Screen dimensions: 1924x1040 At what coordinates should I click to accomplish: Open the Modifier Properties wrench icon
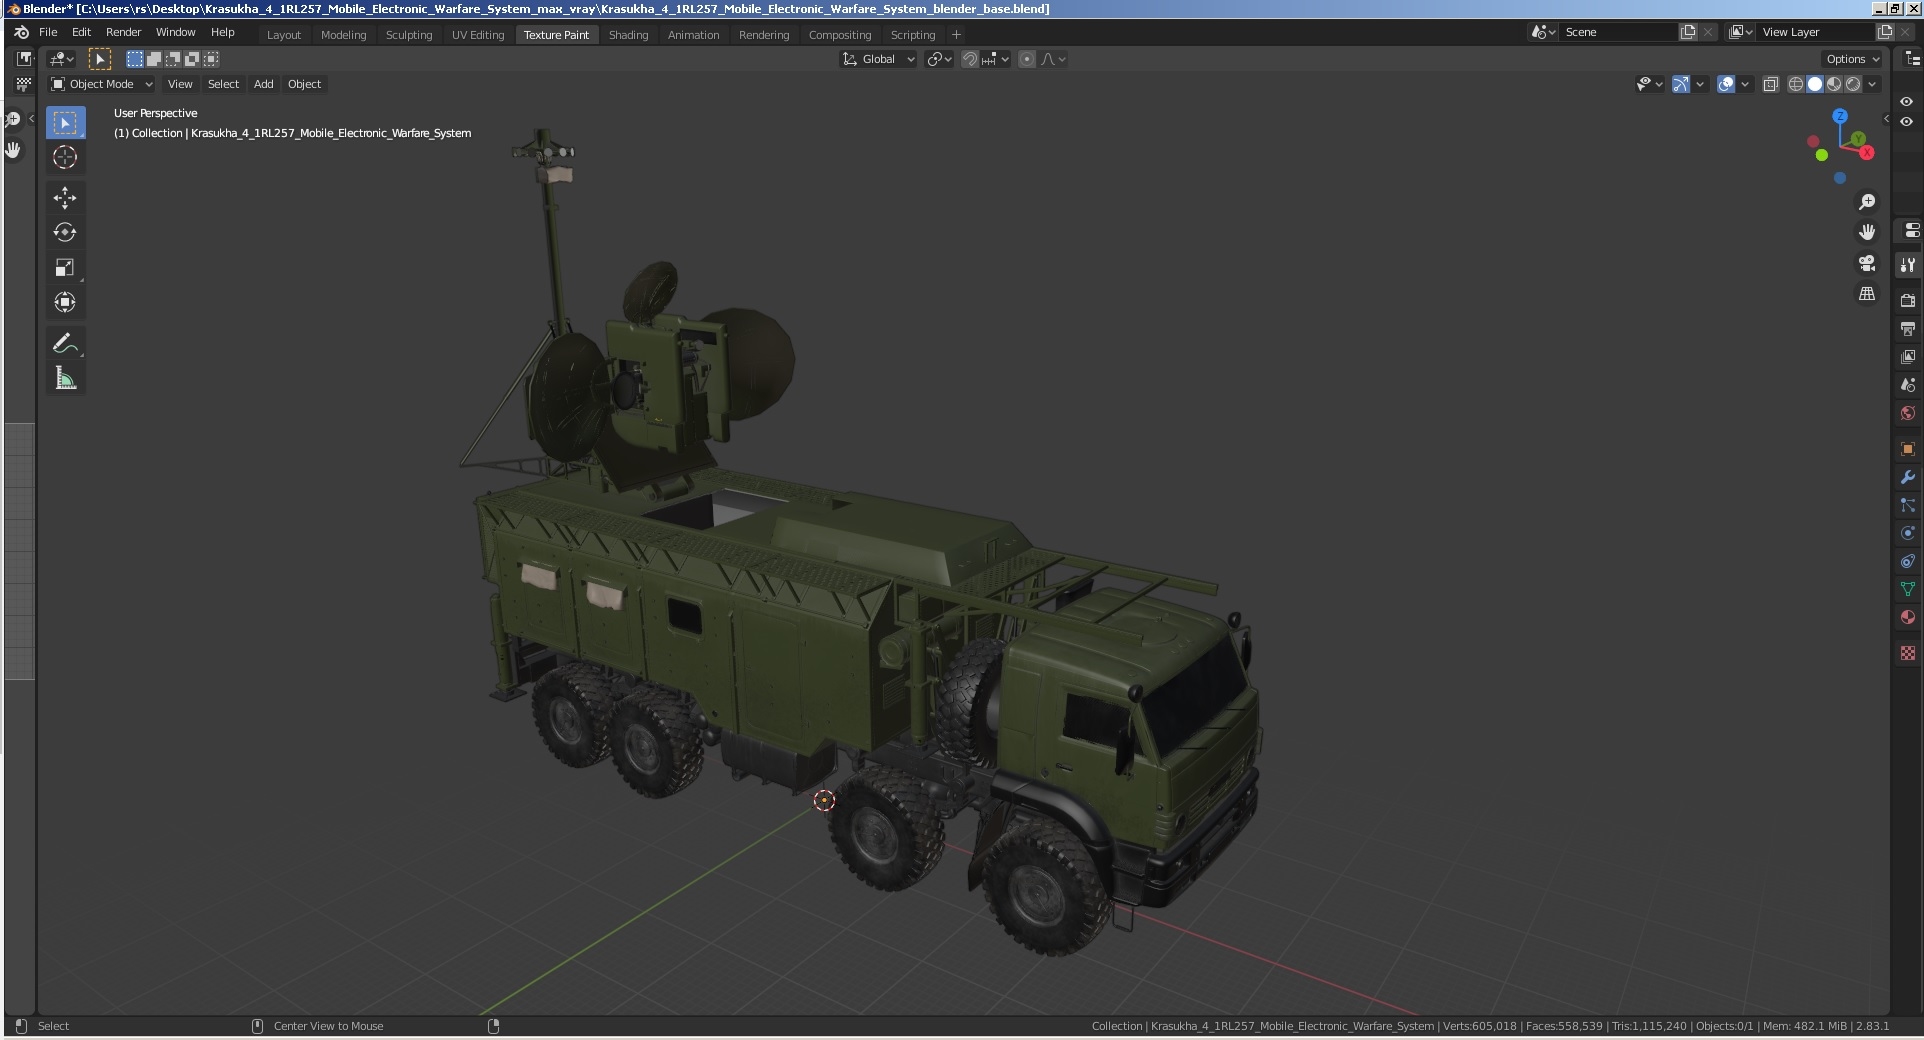1908,478
